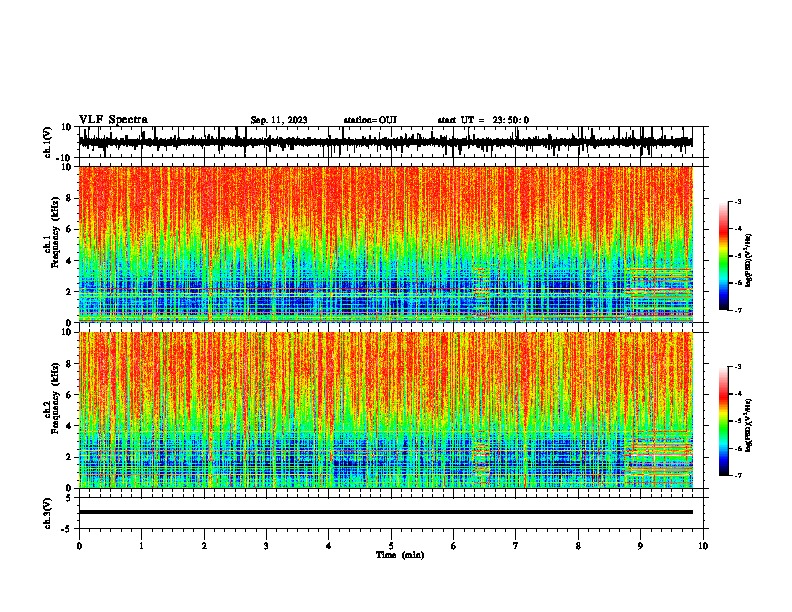Click the "station=OUI" header label
Viewport: 792px width, 612px height.
370,120
